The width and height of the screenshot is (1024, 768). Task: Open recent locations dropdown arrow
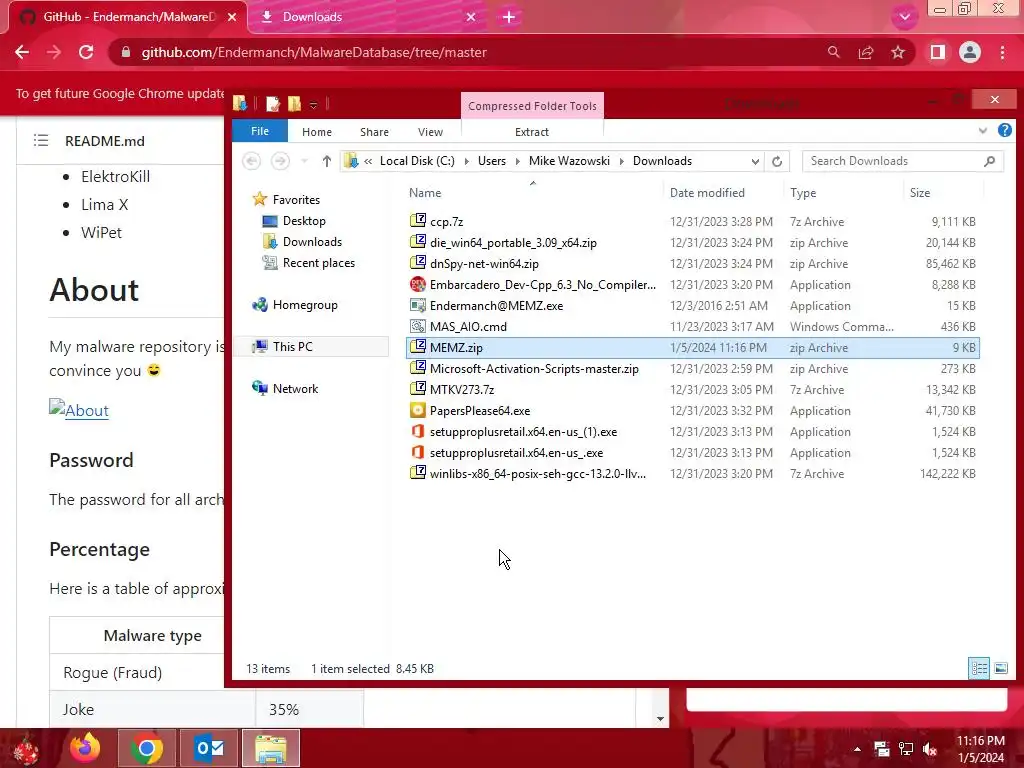coord(304,161)
